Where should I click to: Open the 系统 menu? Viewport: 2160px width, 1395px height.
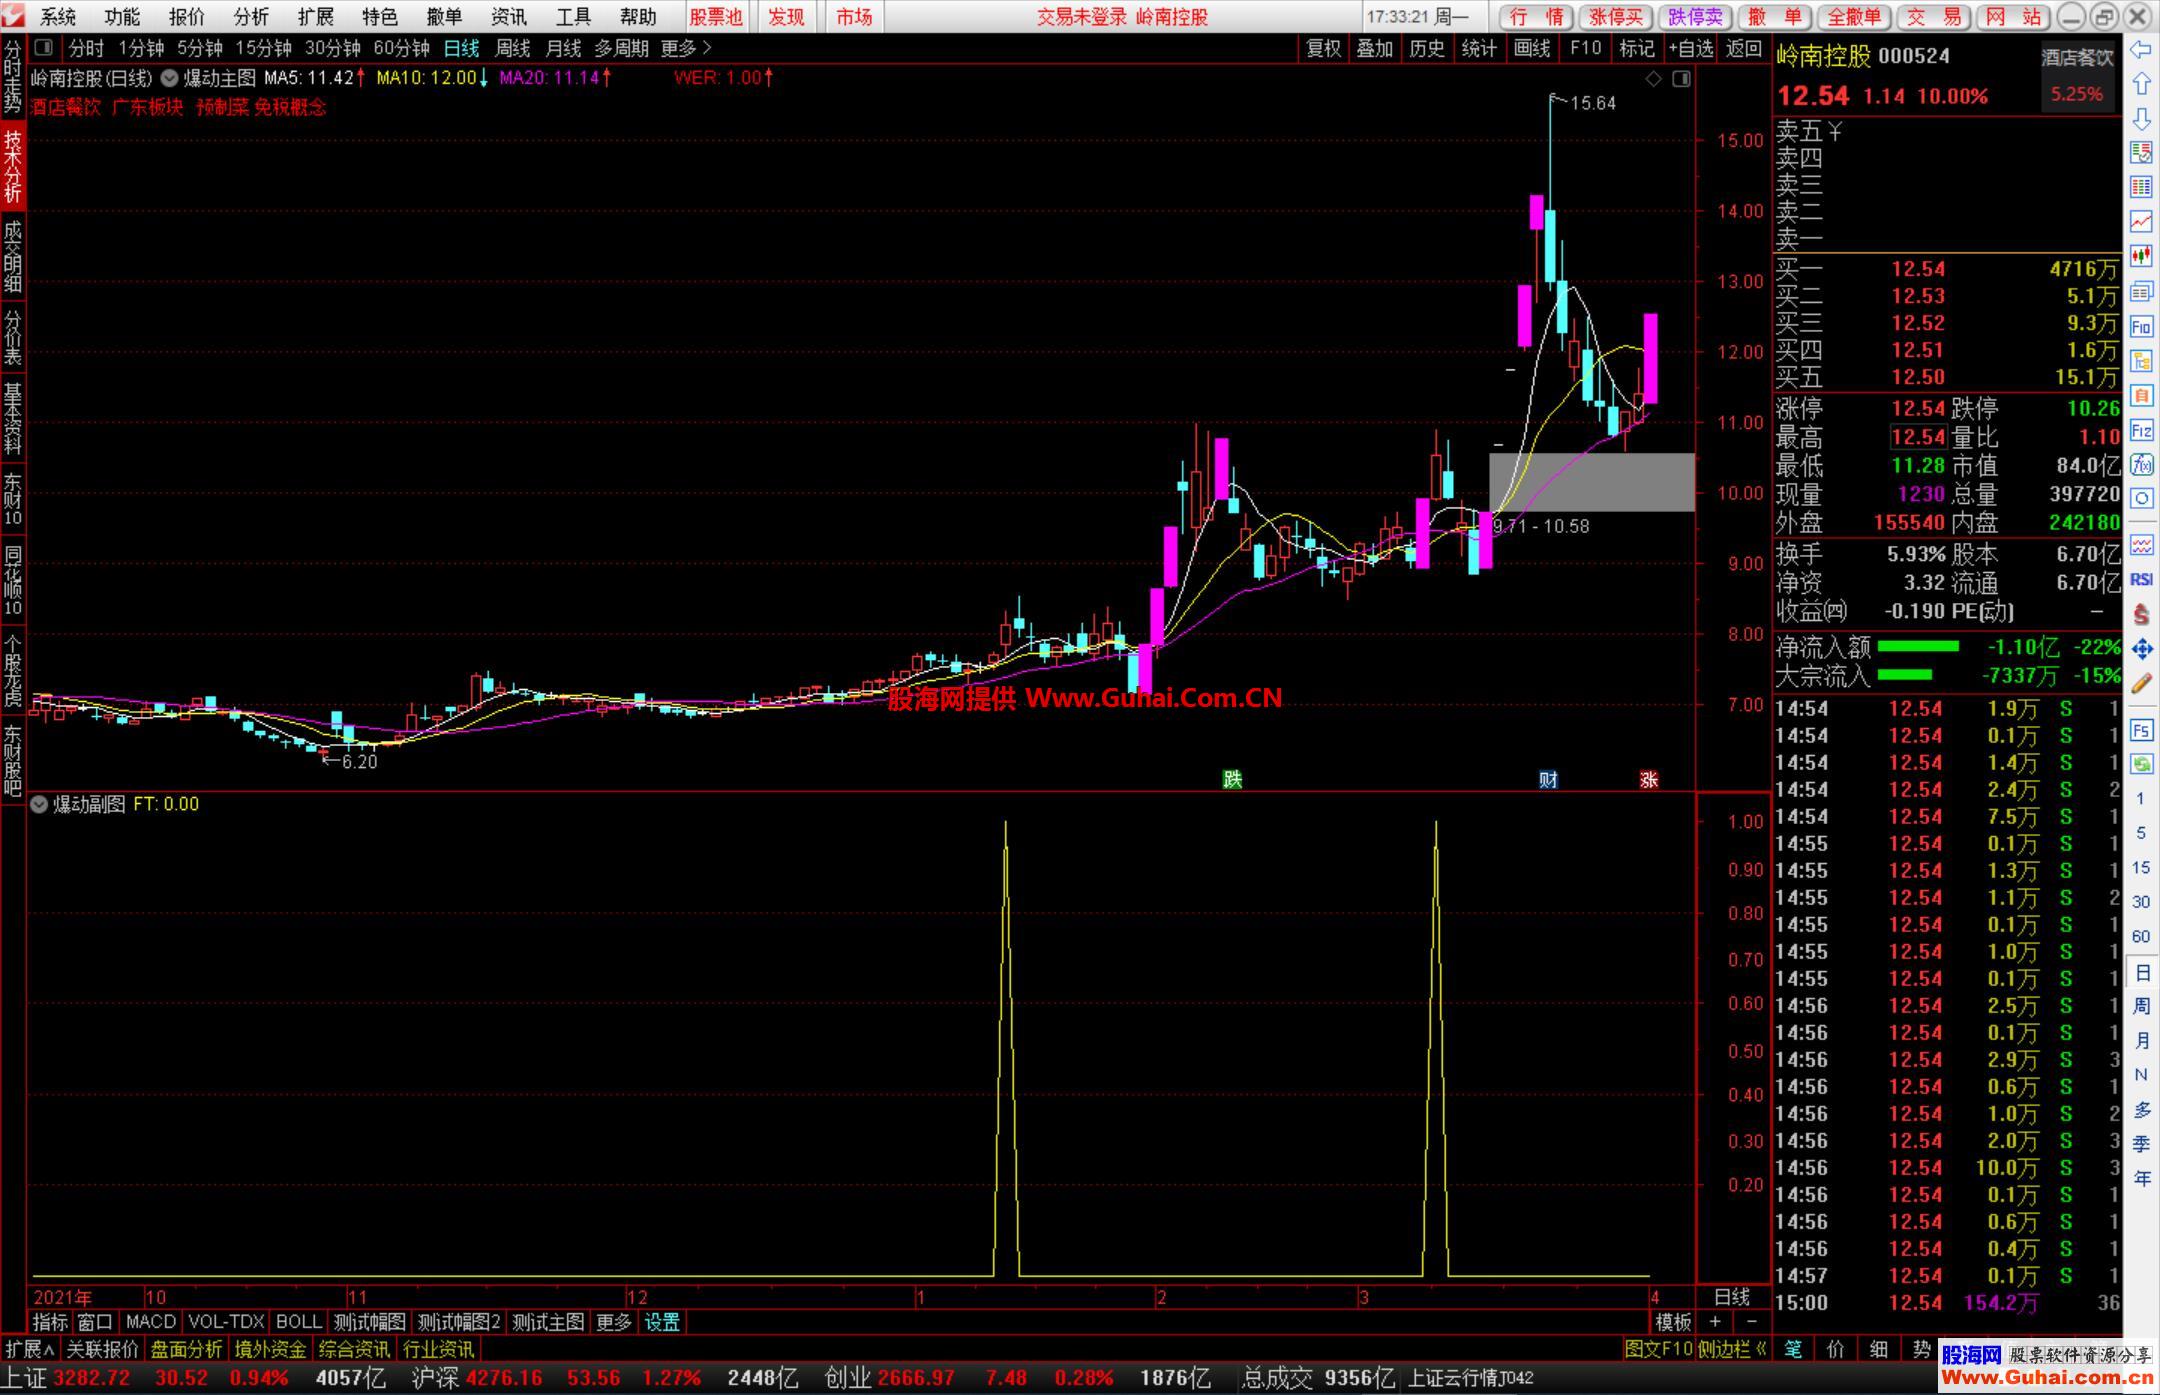pos(58,17)
